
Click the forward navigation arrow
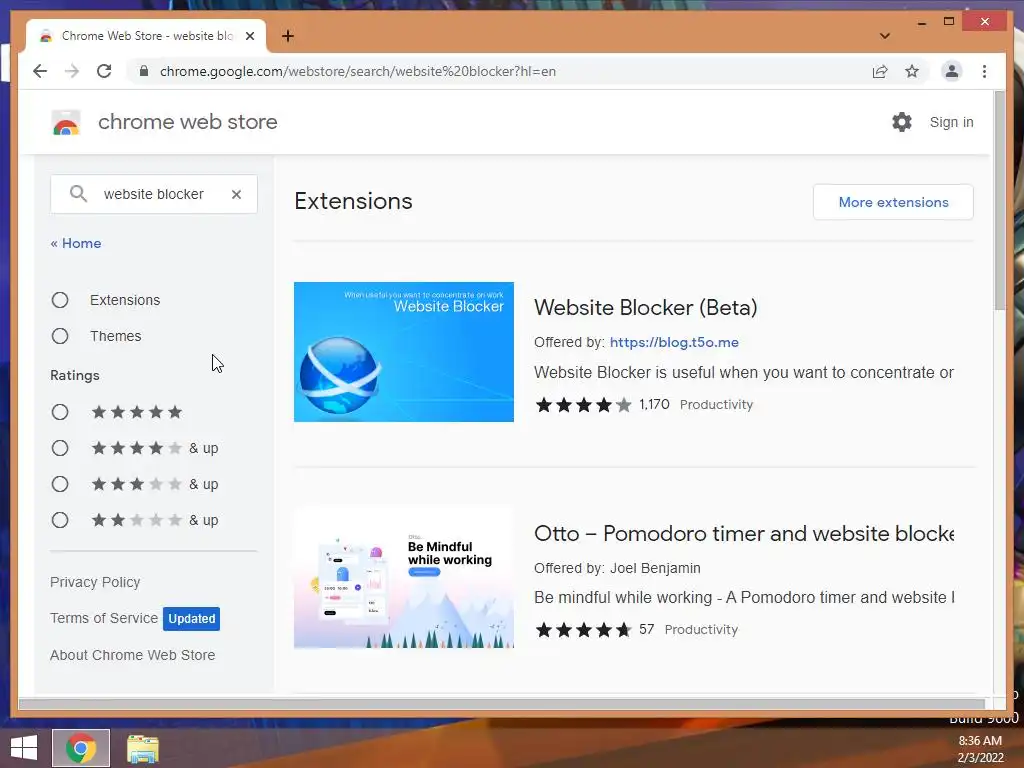pos(72,71)
